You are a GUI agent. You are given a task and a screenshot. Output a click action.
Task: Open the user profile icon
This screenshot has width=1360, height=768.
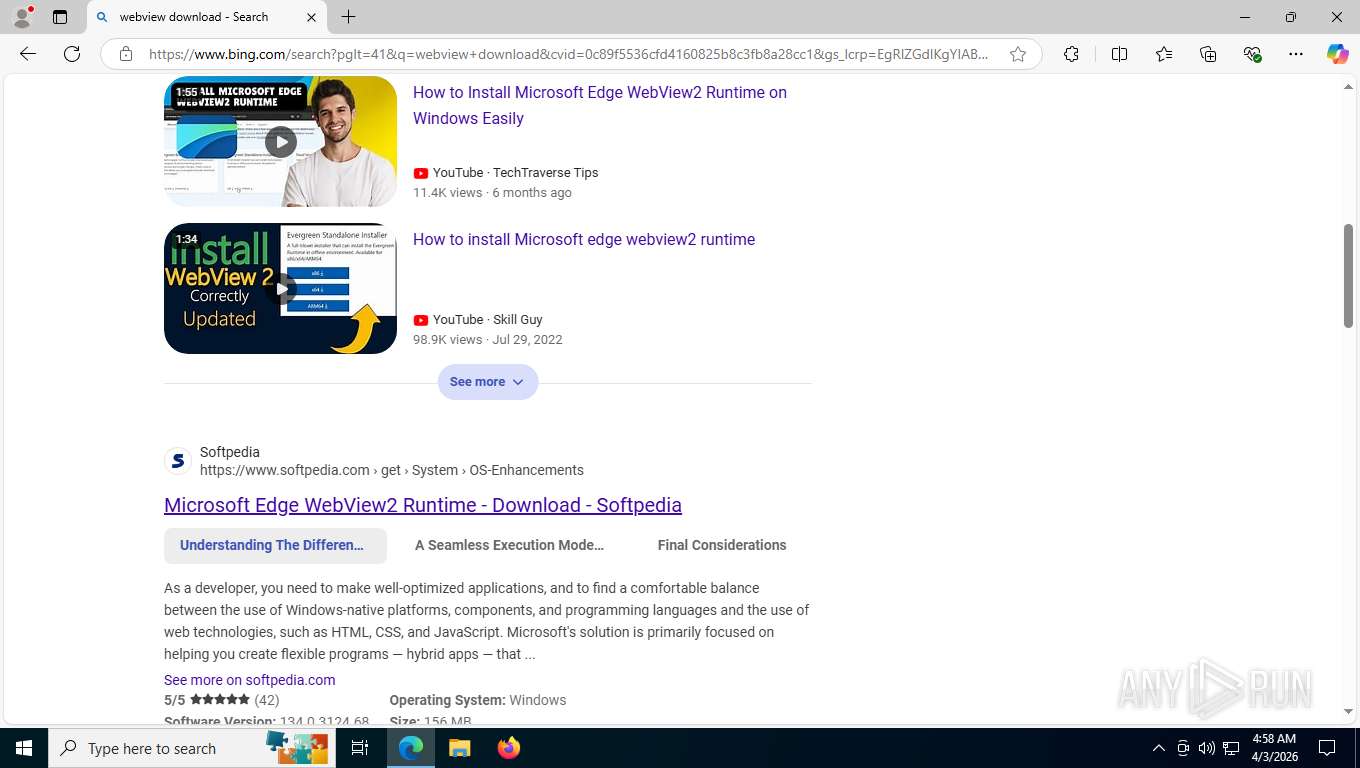pos(22,17)
